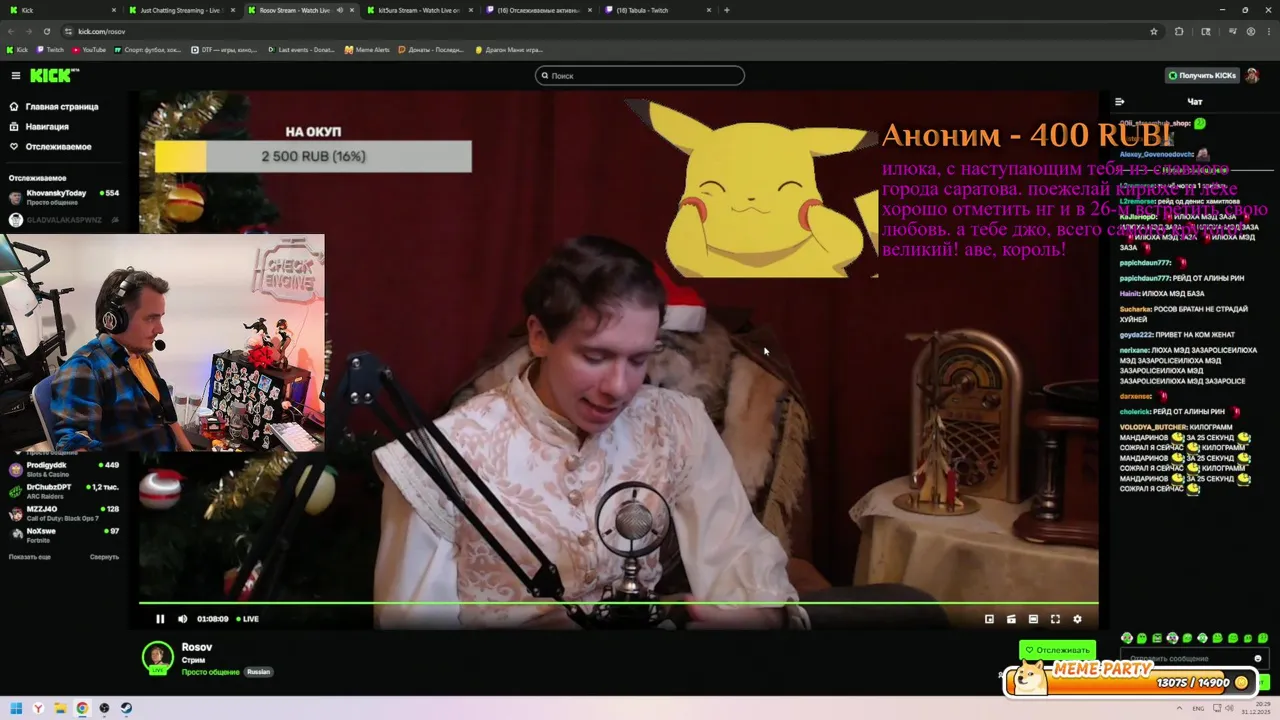This screenshot has height=720, width=1280.
Task: Open taskbar volume control
Action: click(x=1228, y=708)
